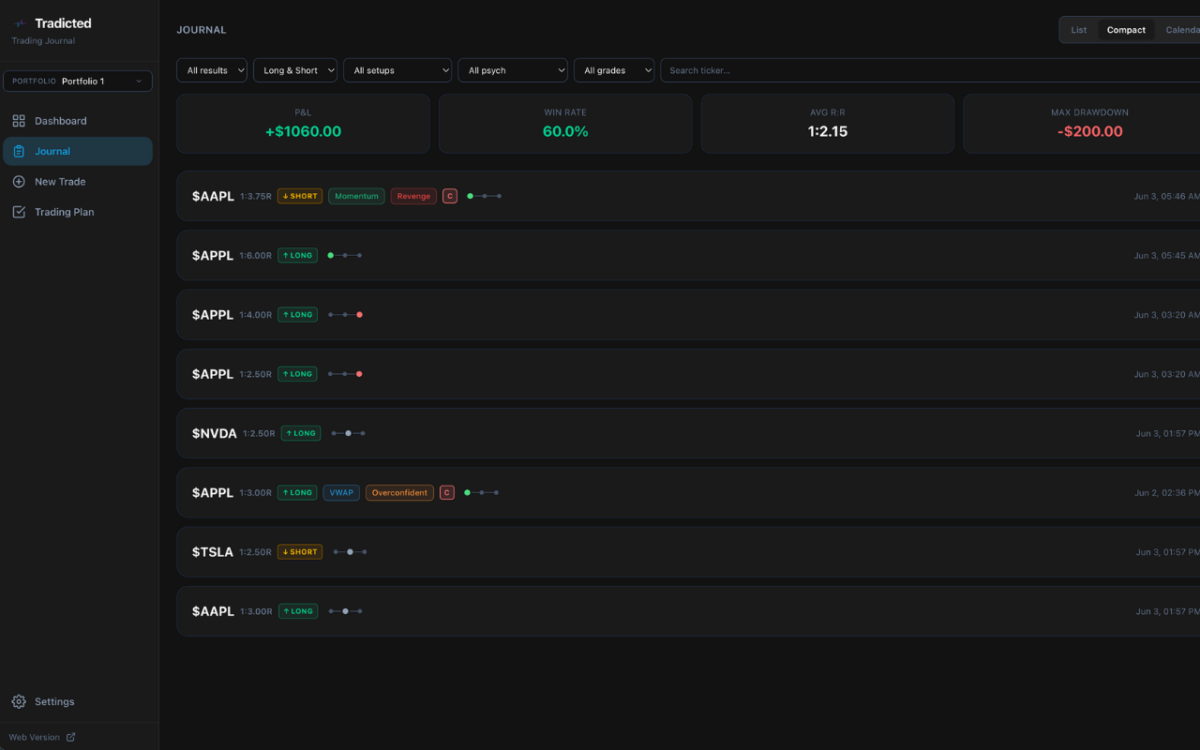Image resolution: width=1200 pixels, height=750 pixels.
Task: Switch to Calendar view
Action: [x=1182, y=30]
